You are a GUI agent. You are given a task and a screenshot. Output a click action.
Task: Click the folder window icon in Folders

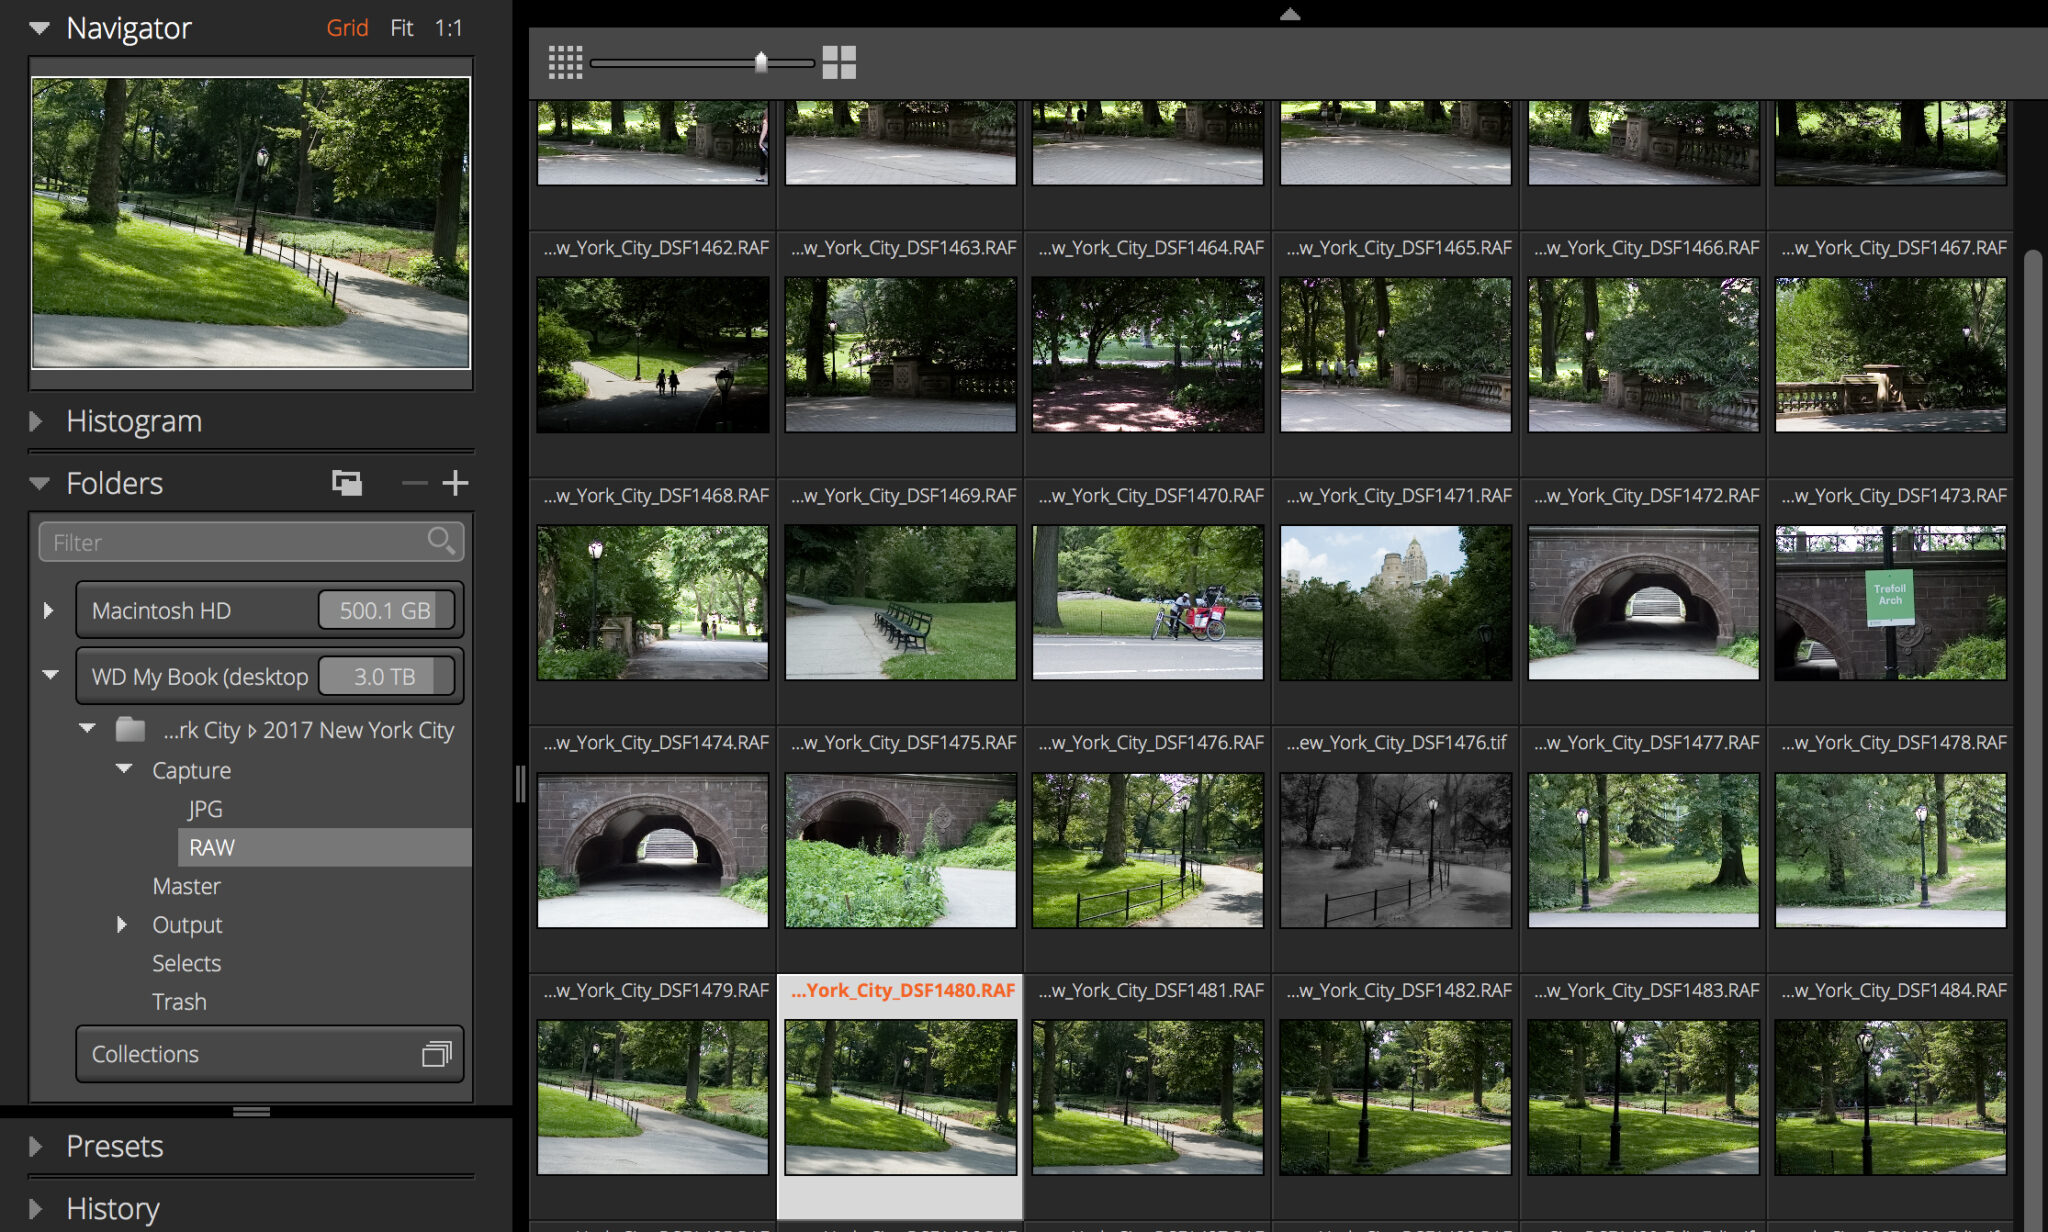347,483
